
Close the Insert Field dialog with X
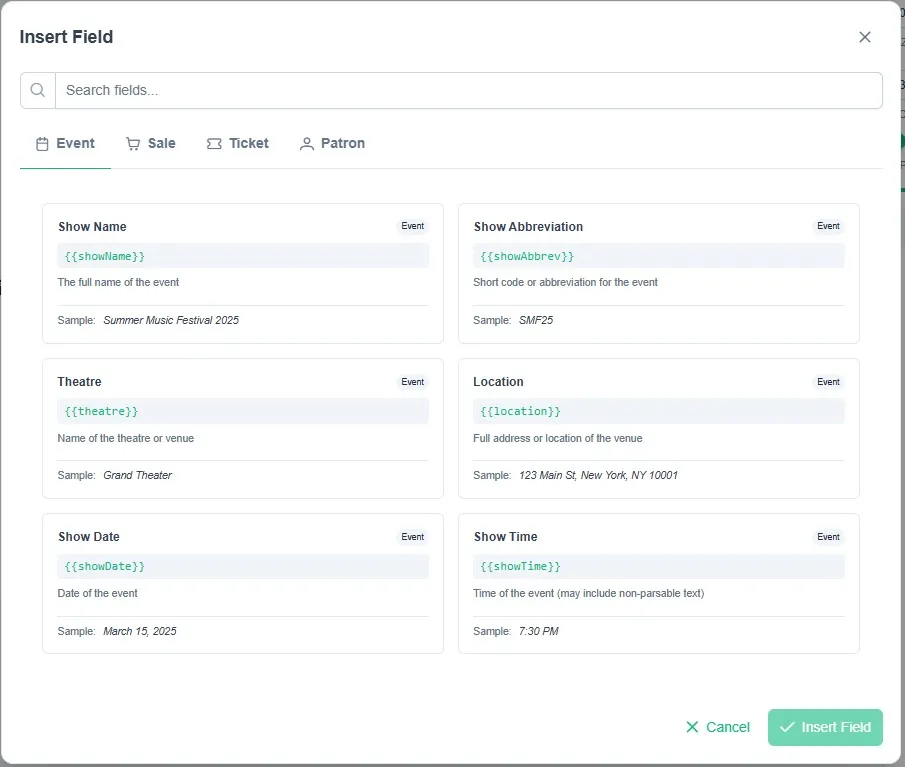coord(864,37)
